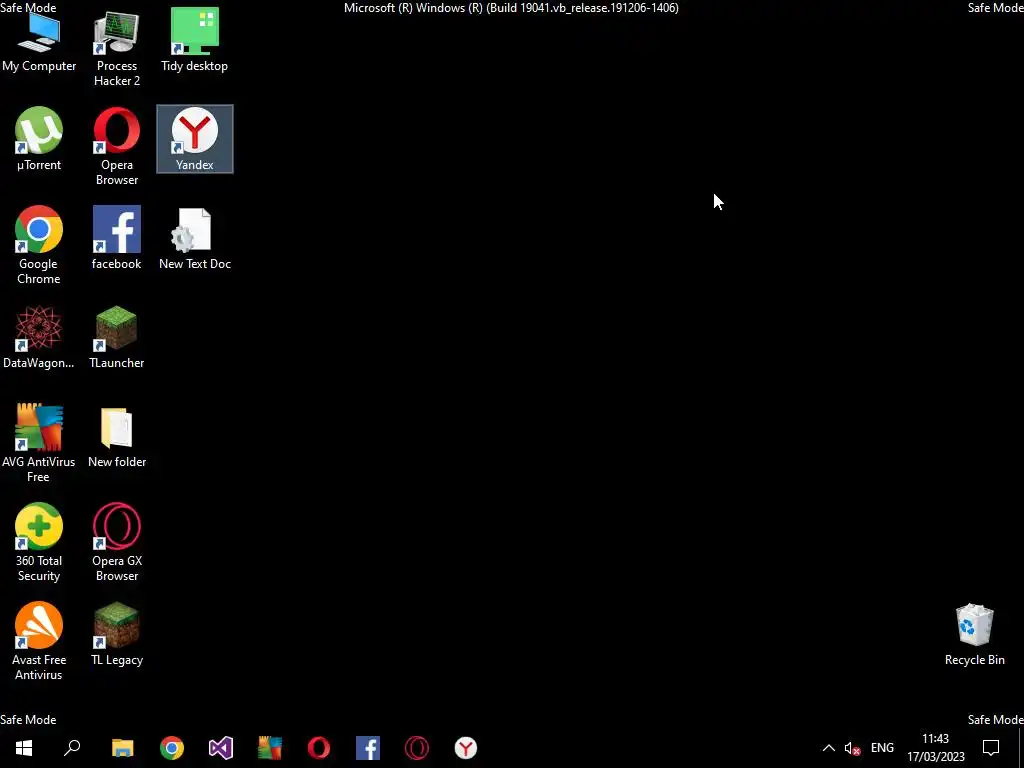Launch Visual Studio from the taskbar
Screen dimensions: 1024x768
(x=221, y=748)
